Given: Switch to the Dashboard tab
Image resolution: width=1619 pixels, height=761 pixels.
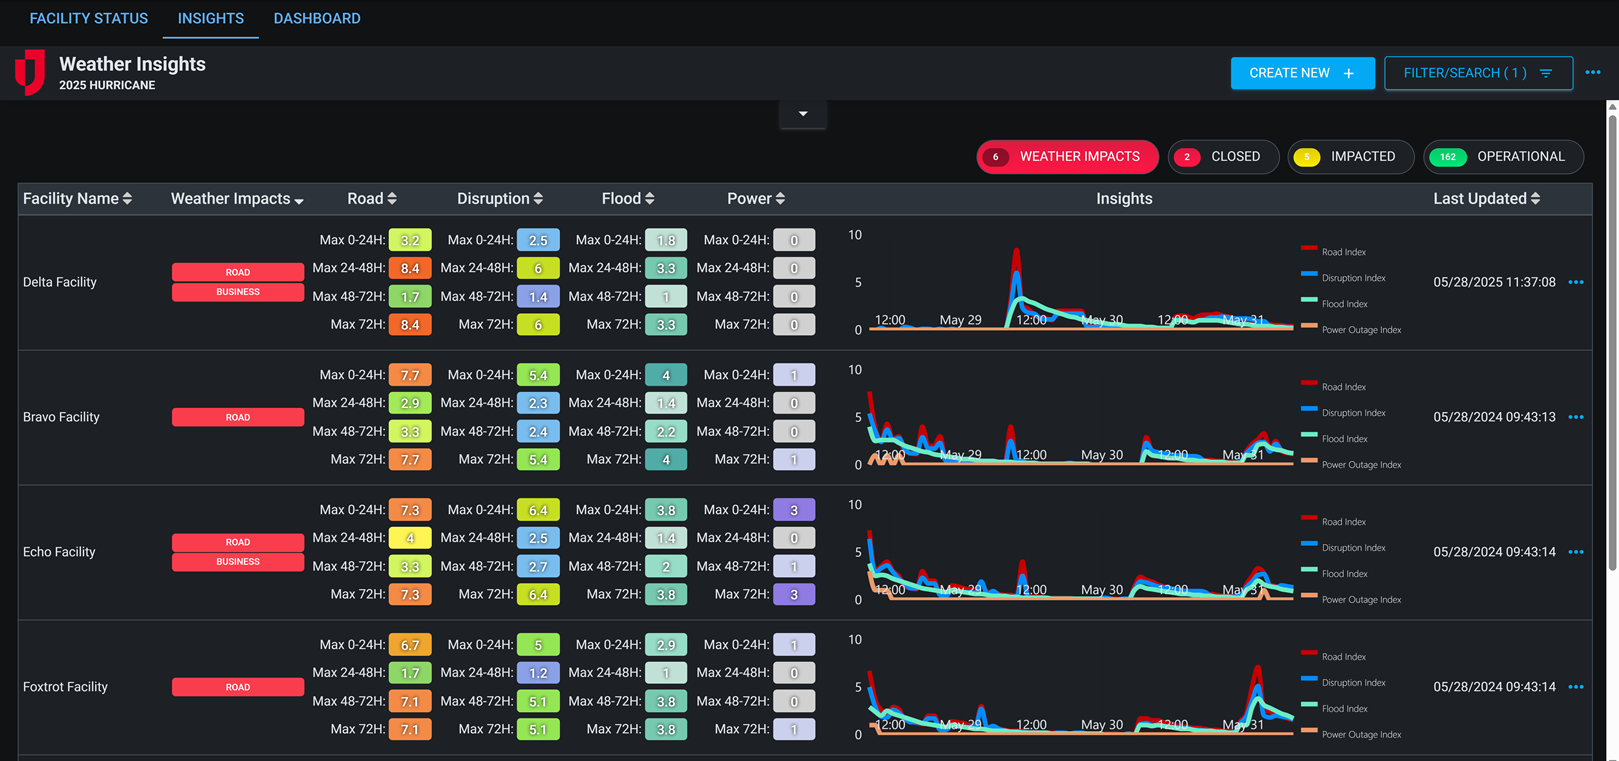Looking at the screenshot, I should (317, 18).
